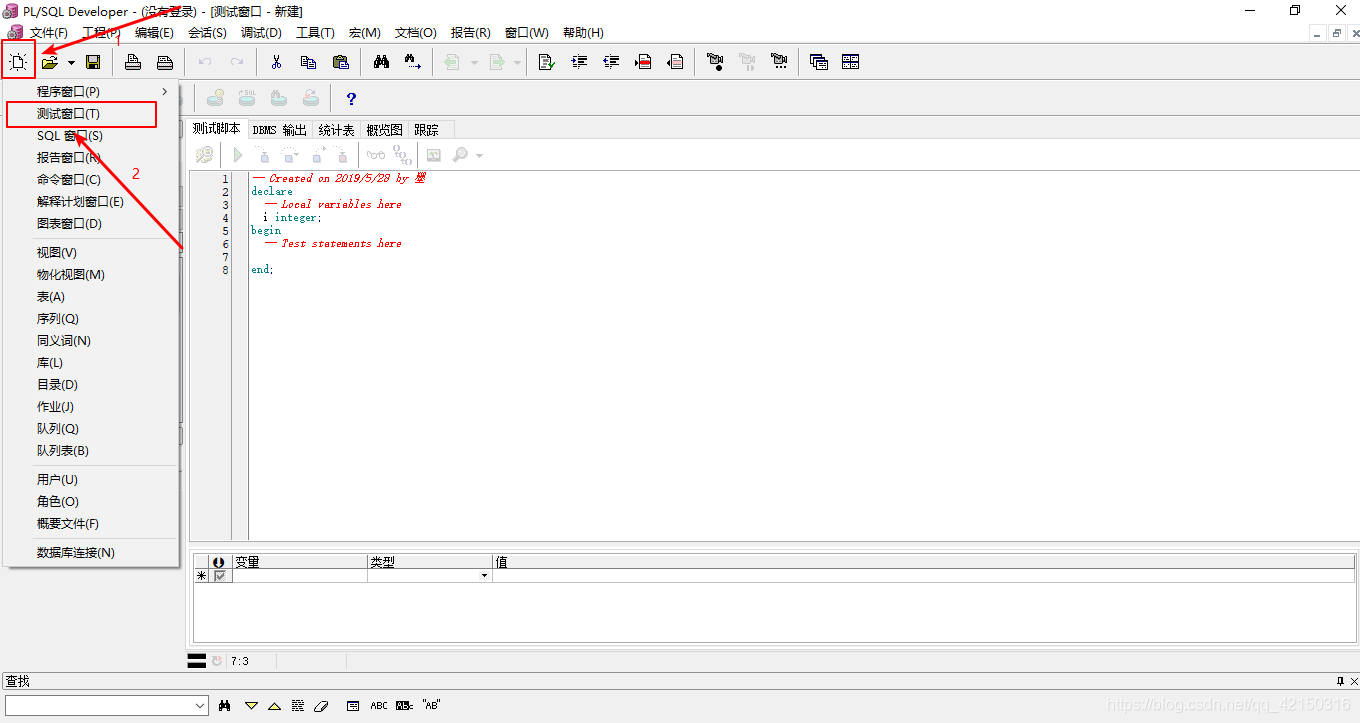1360x723 pixels.
Task: Choose 物化视图(M) menu item
Action: point(92,275)
